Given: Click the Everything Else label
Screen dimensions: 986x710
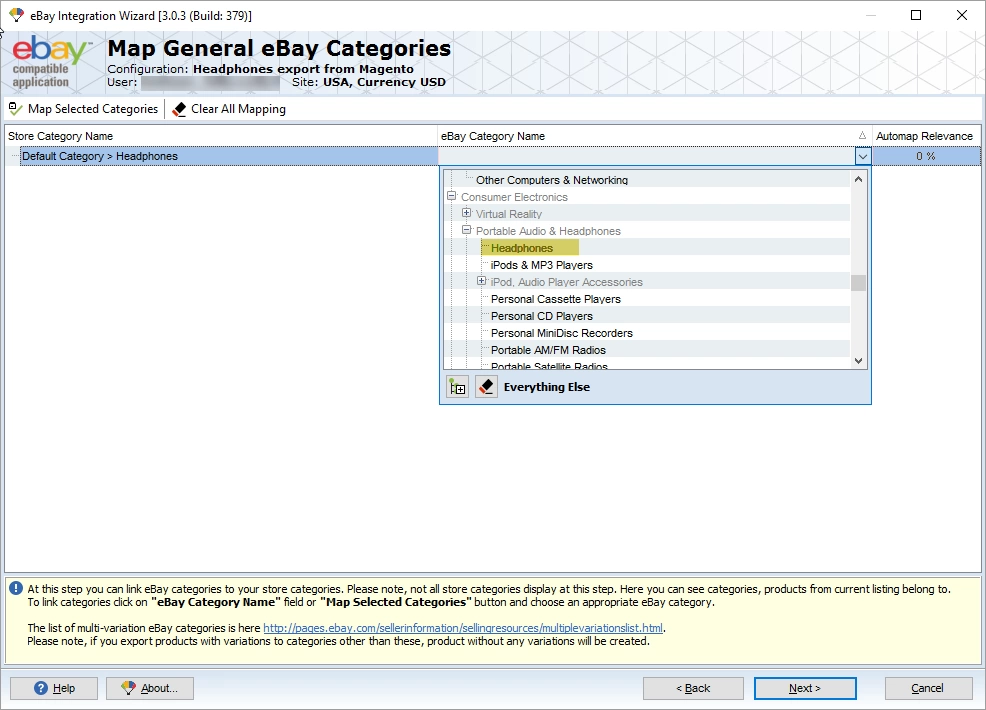Looking at the screenshot, I should click(x=547, y=387).
